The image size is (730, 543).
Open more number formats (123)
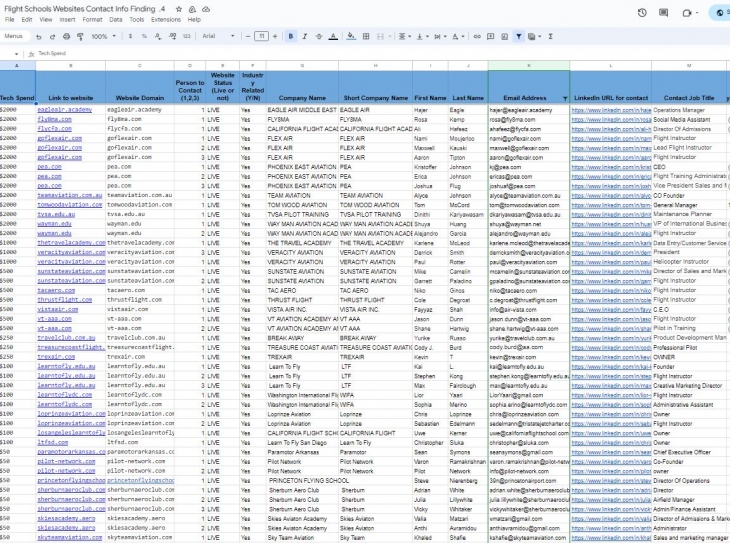click(187, 36)
